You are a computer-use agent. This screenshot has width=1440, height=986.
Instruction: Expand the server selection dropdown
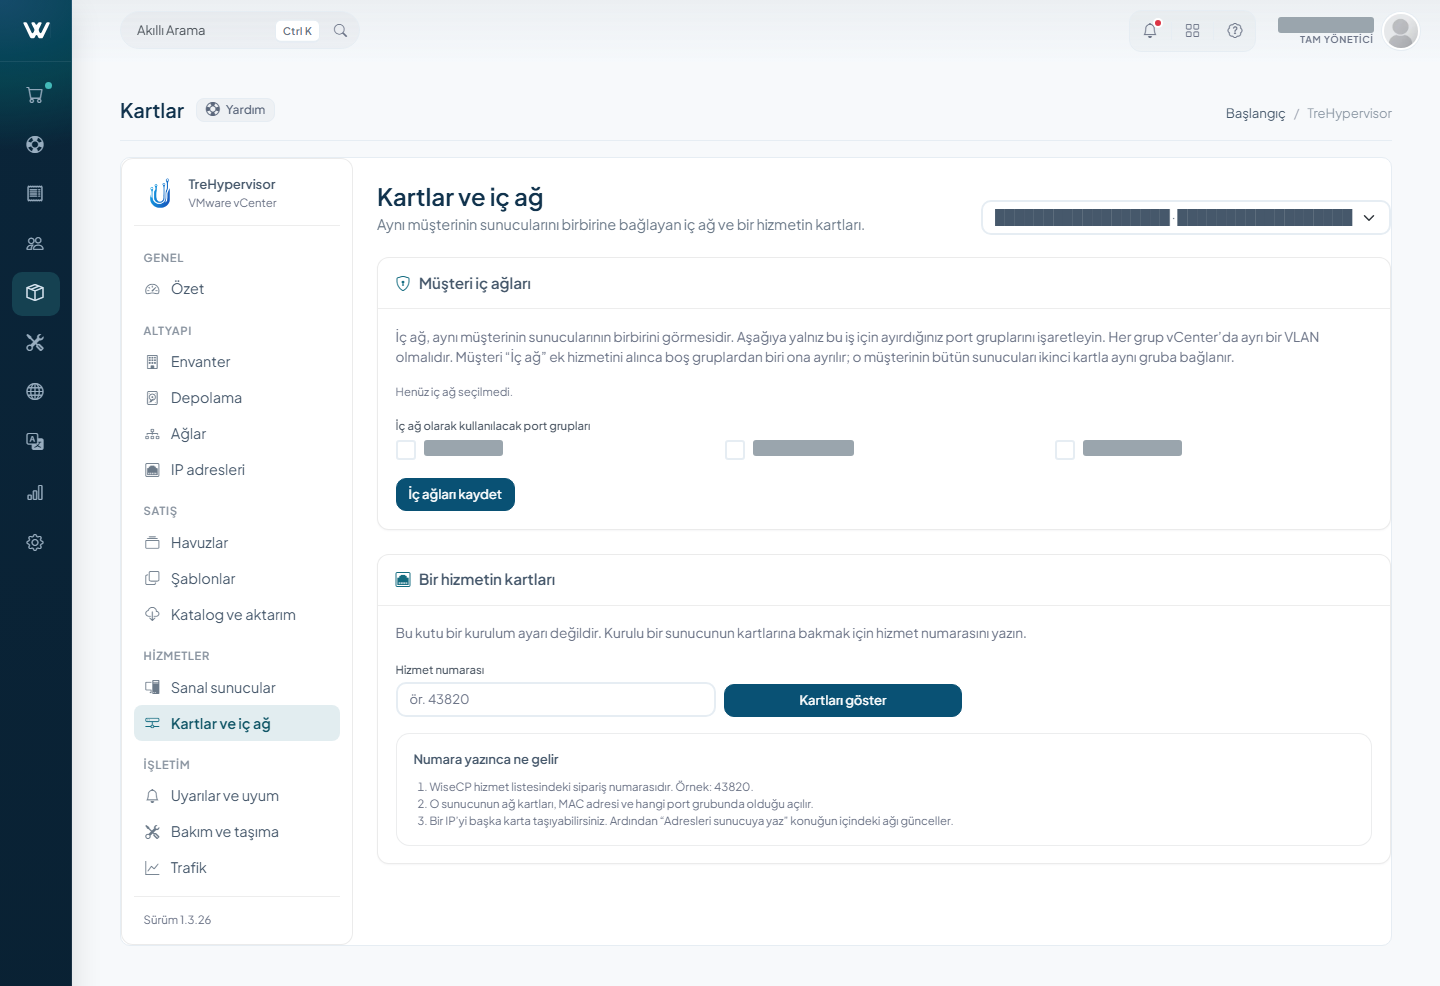click(1186, 218)
